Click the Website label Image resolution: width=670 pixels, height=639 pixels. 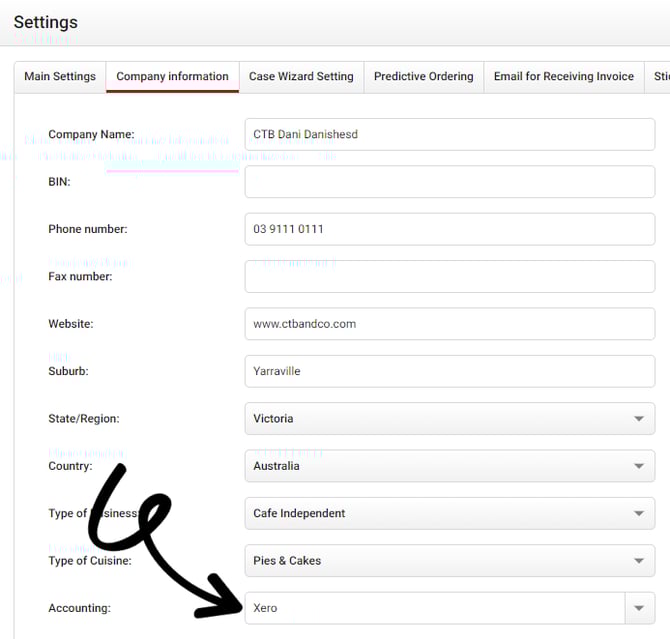71,324
